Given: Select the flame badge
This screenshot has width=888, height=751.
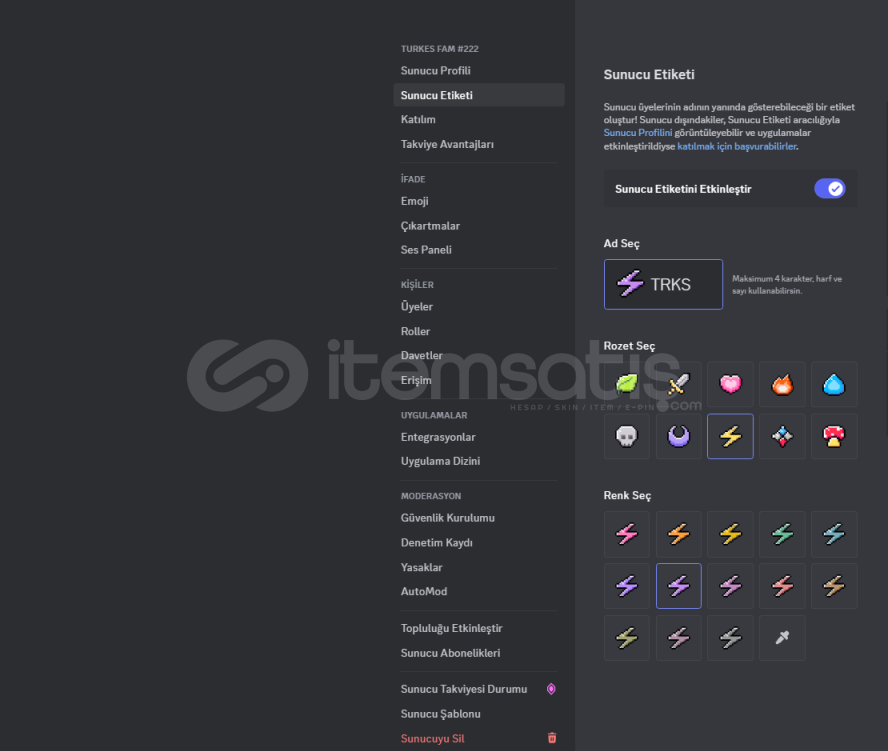Looking at the screenshot, I should coord(782,385).
